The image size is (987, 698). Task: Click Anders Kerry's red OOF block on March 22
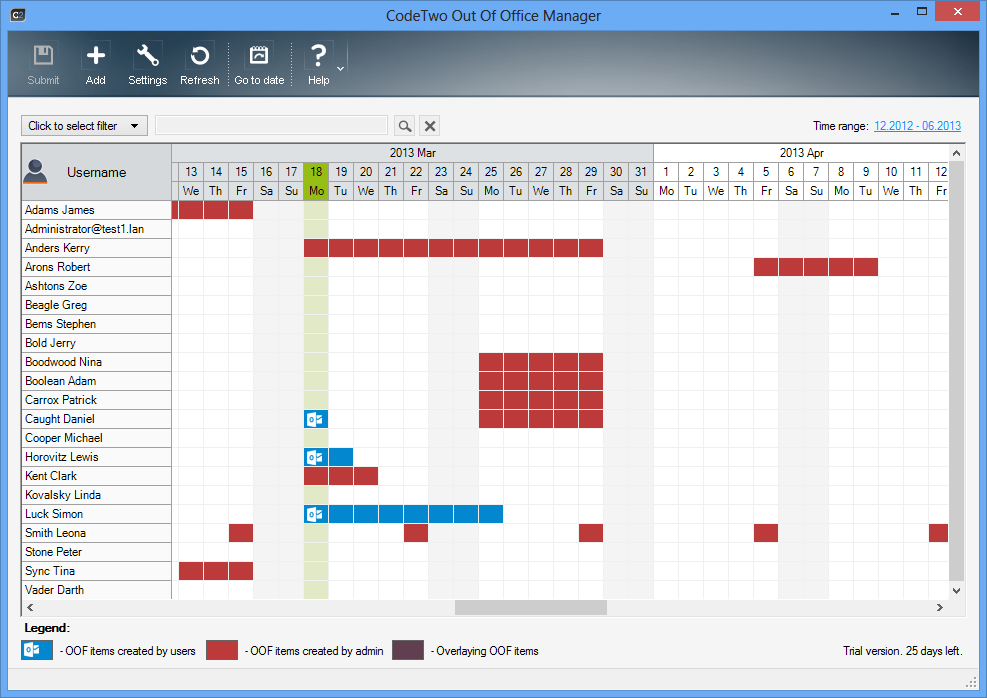point(416,248)
